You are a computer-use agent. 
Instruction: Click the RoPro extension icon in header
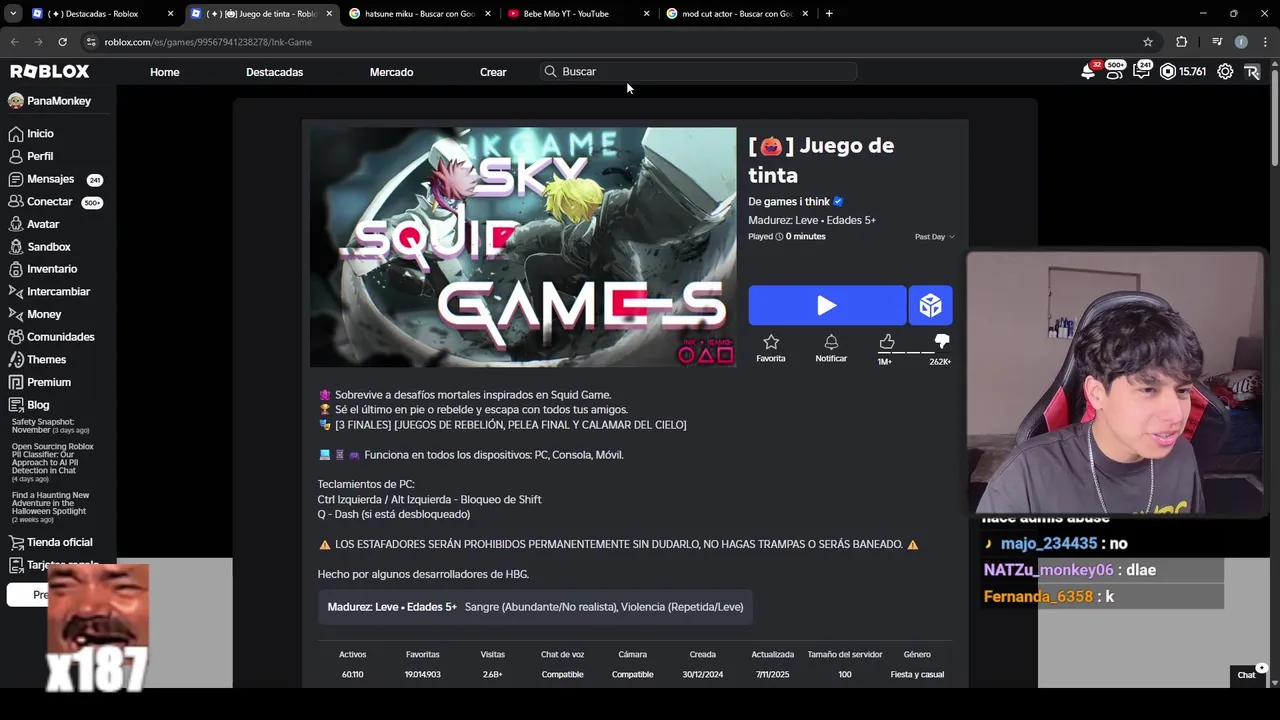pos(1252,72)
